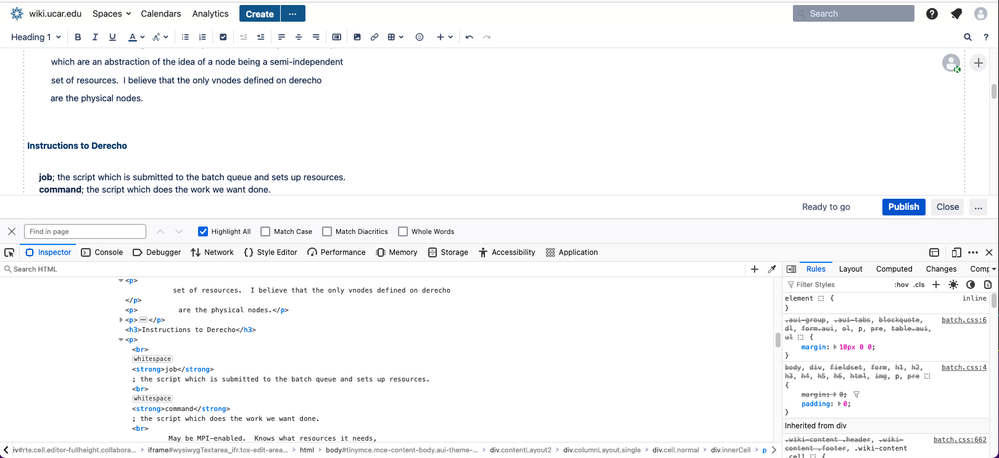Switch to the Network tab

212,252
